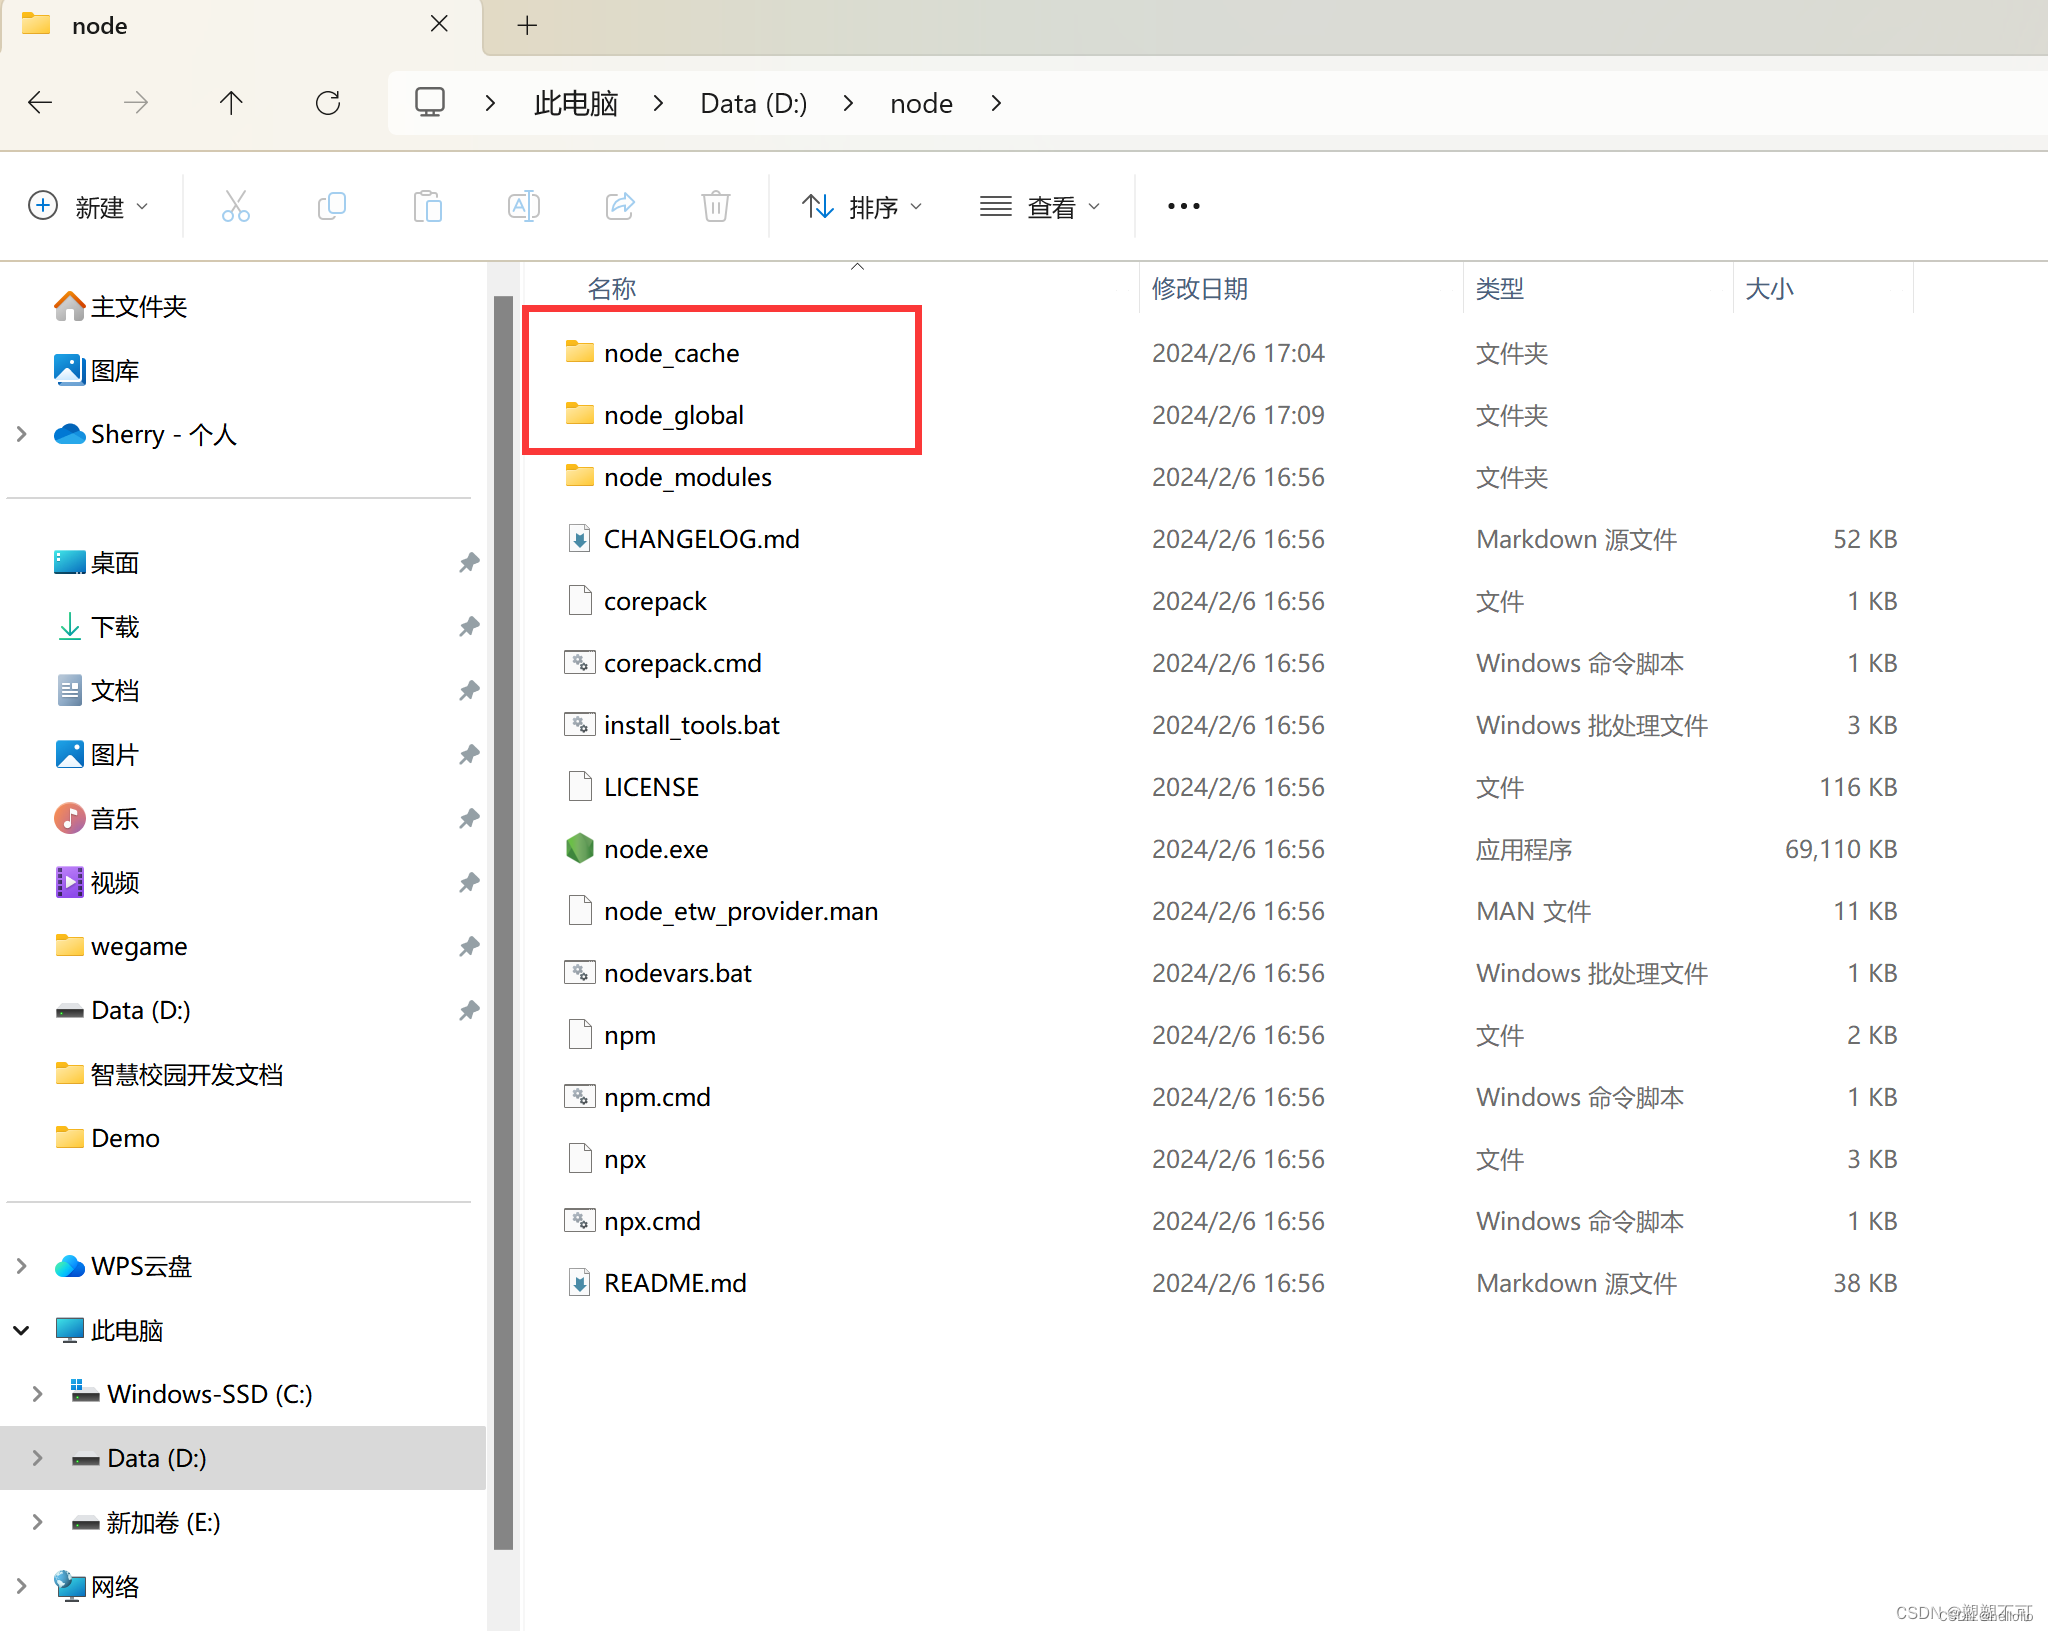Select the node.exe application file

point(656,849)
